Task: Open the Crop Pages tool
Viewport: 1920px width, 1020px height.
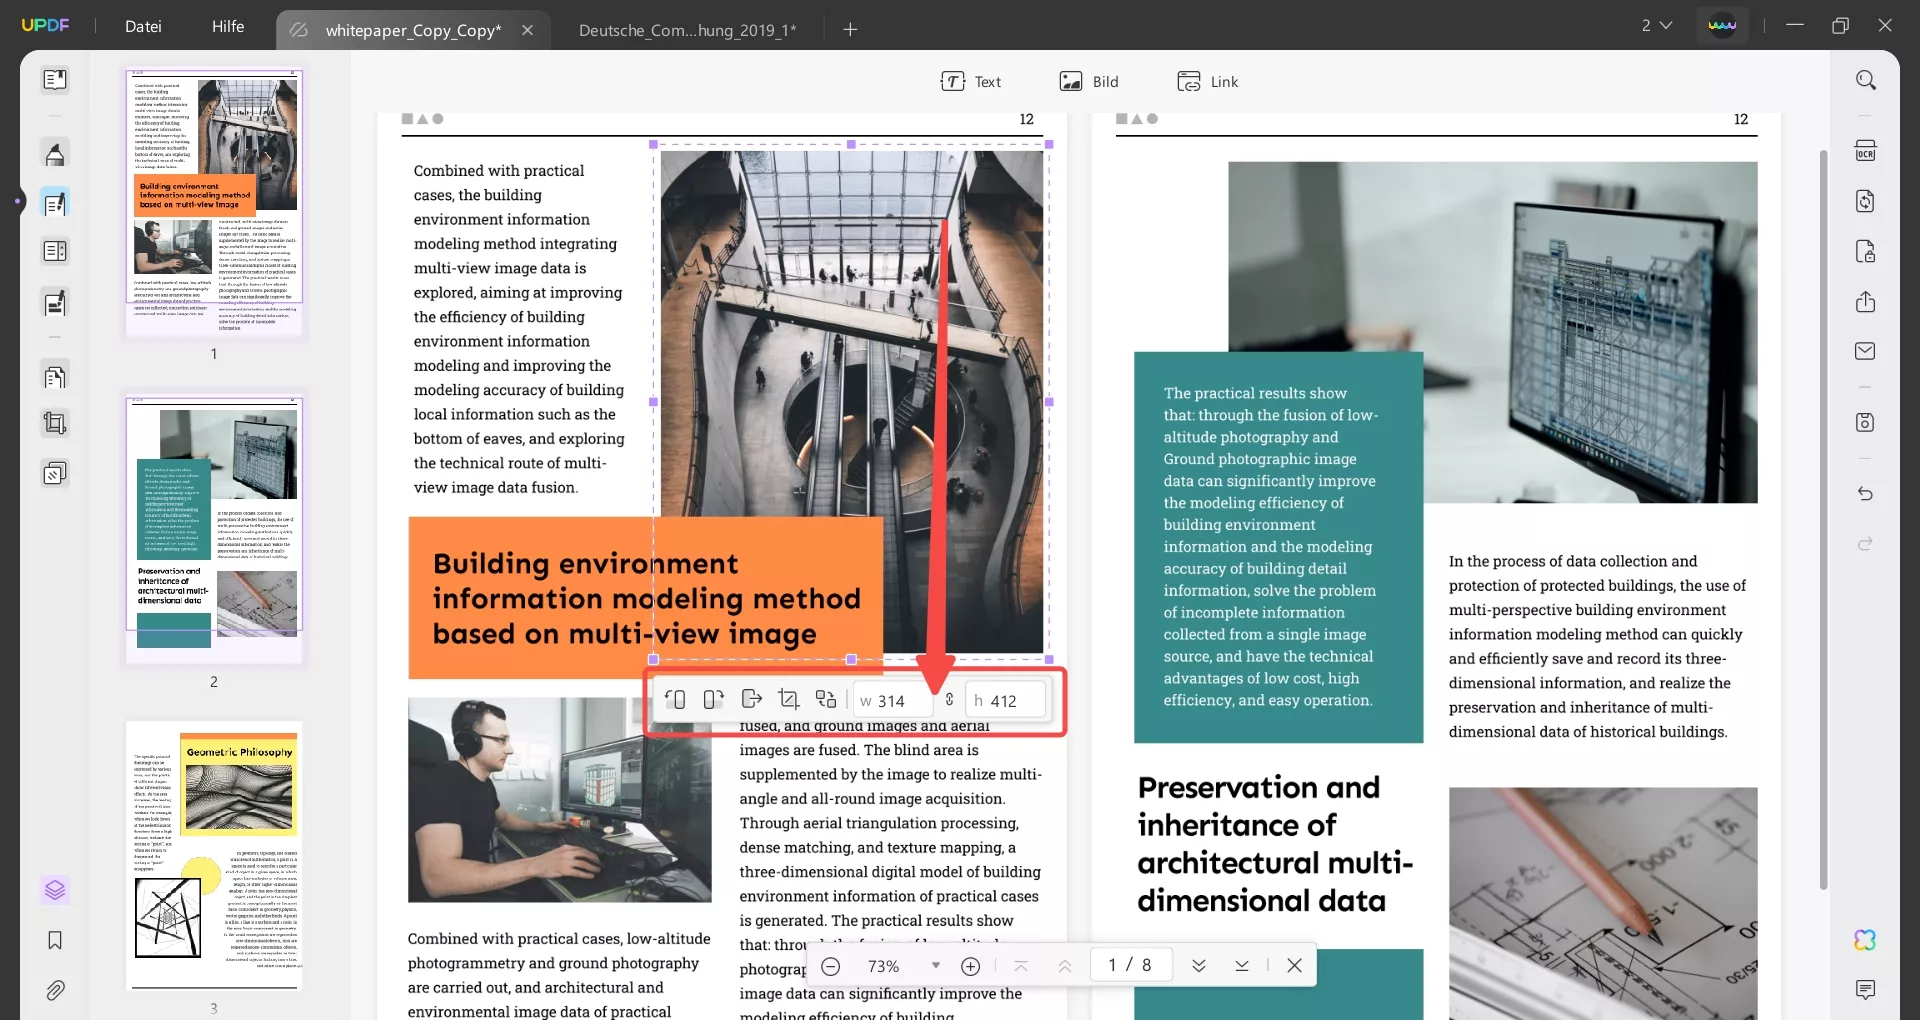Action: click(x=55, y=423)
